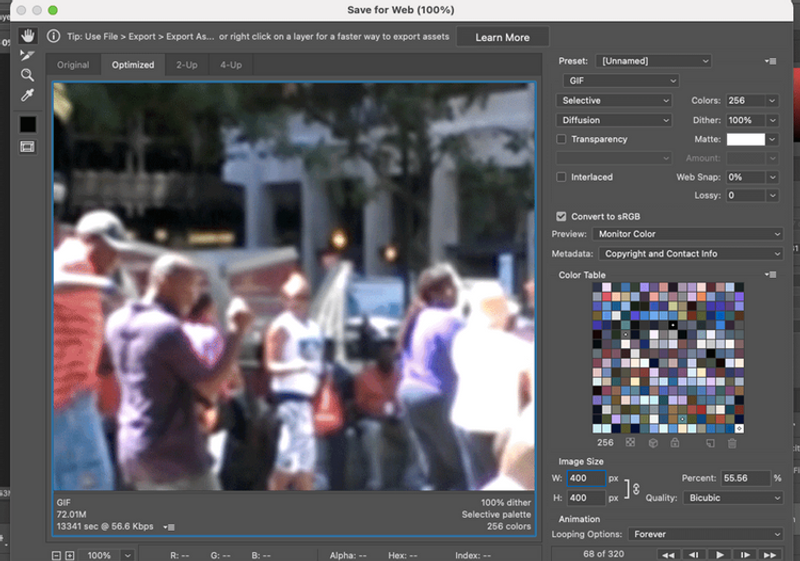Step to next animation frame

[x=745, y=555]
